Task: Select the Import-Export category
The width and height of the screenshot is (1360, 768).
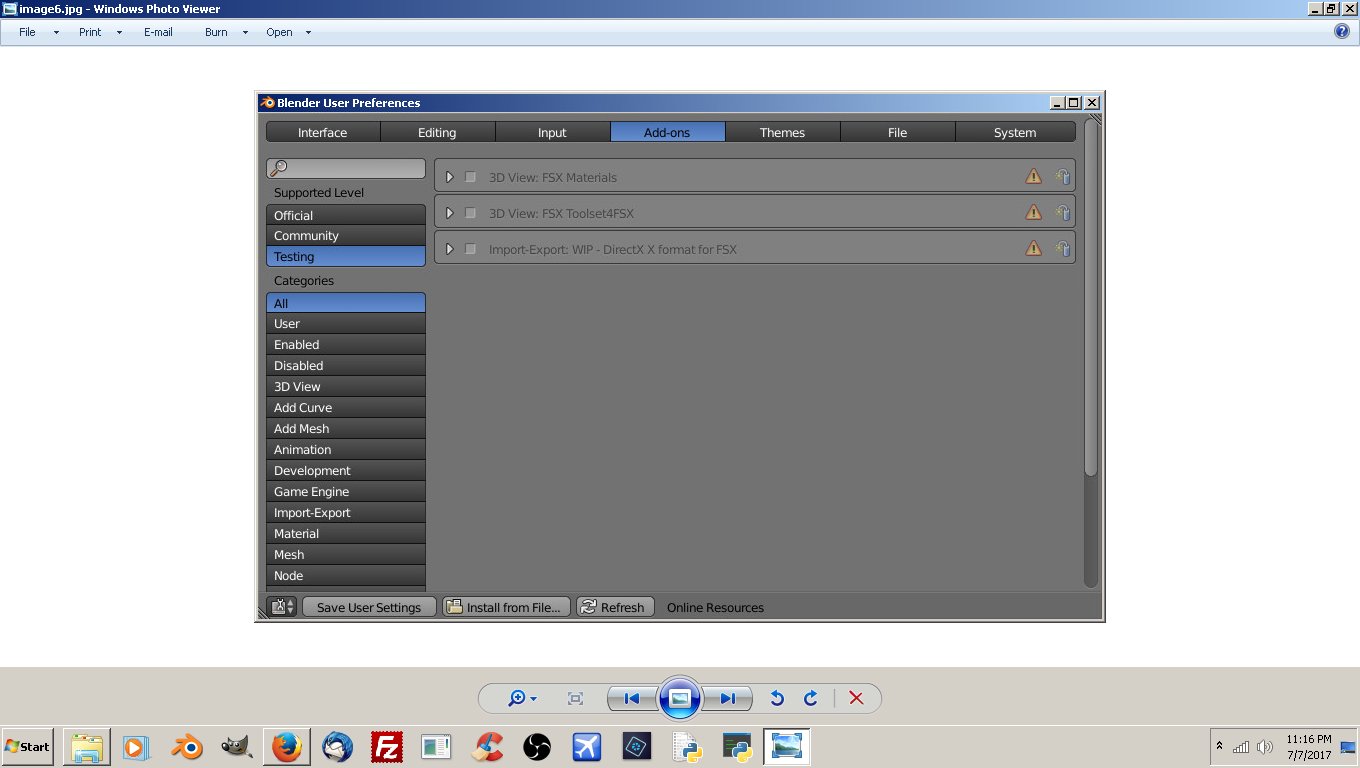Action: [x=346, y=513]
